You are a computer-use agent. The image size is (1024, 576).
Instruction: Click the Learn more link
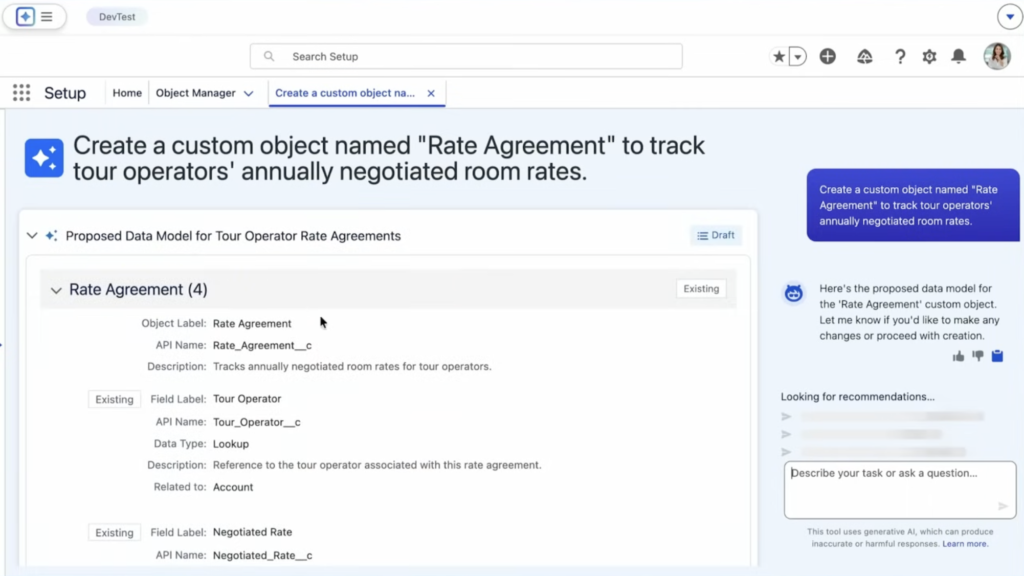click(x=965, y=544)
